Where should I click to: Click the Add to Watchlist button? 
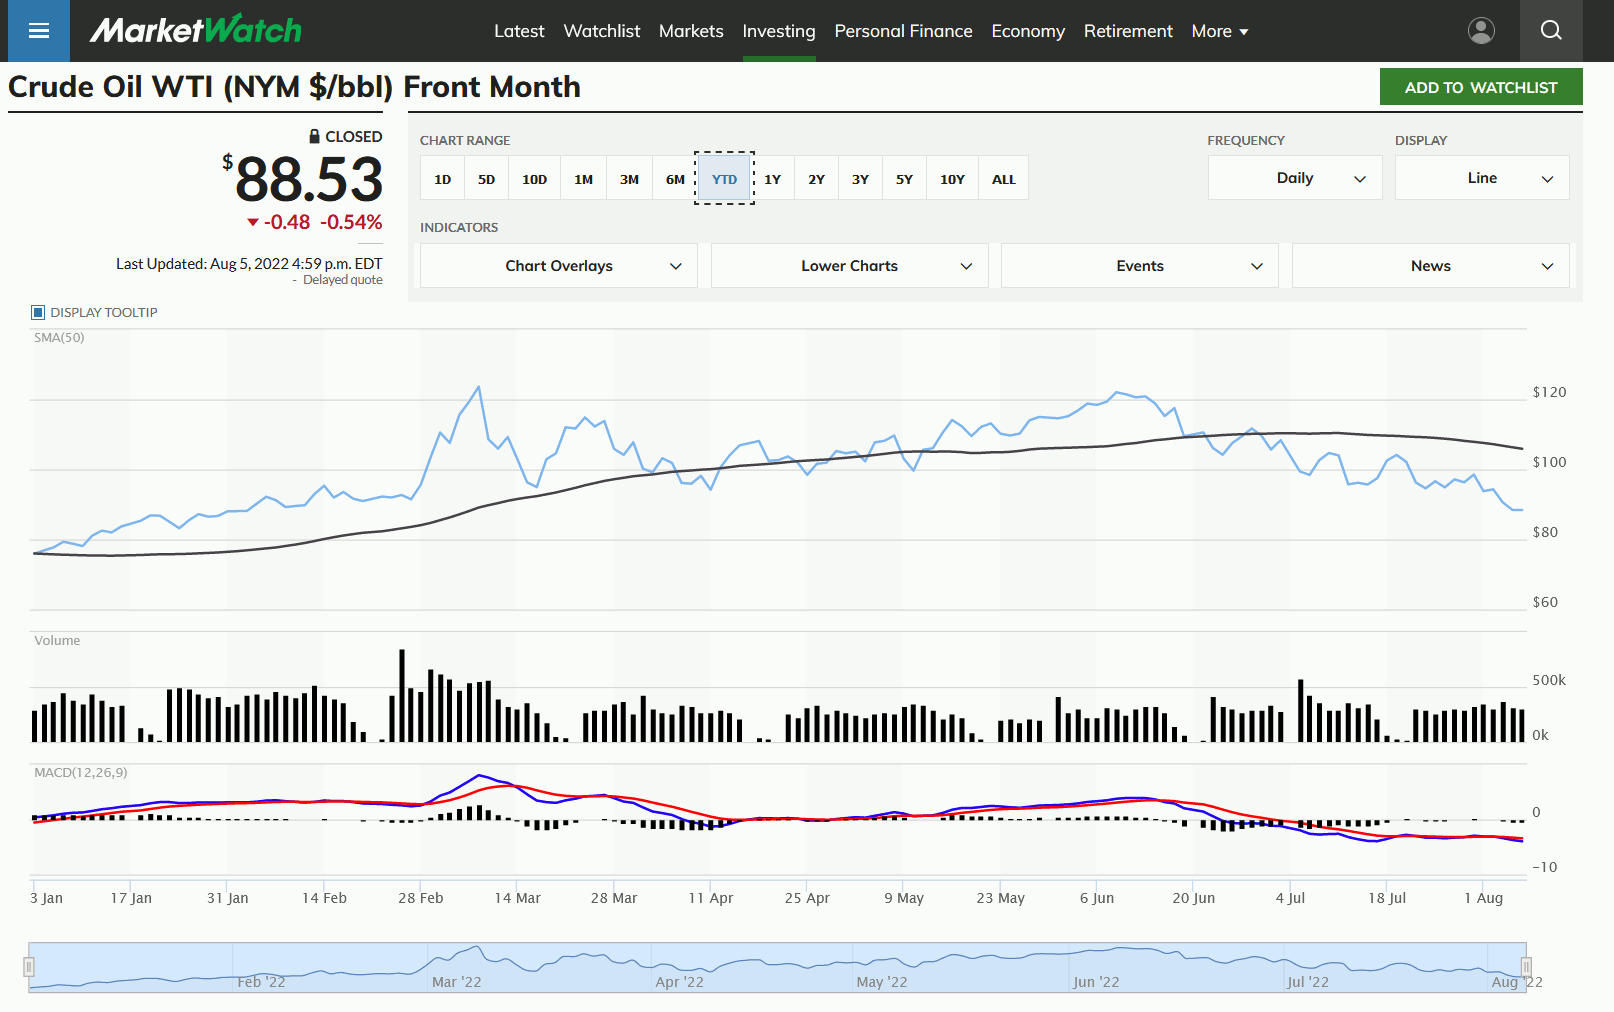coord(1481,87)
